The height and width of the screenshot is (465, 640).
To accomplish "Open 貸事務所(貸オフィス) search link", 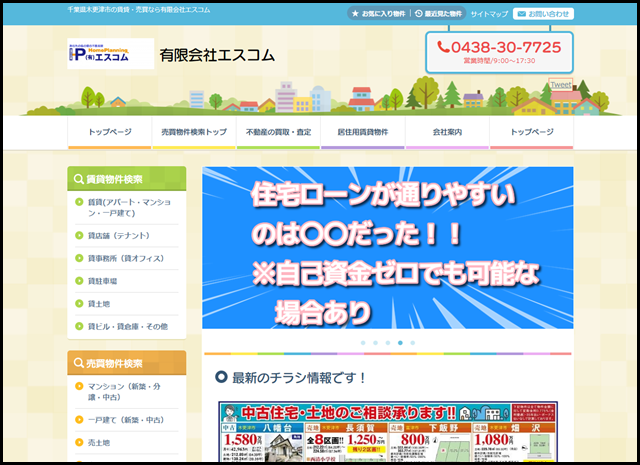I will pyautogui.click(x=126, y=258).
